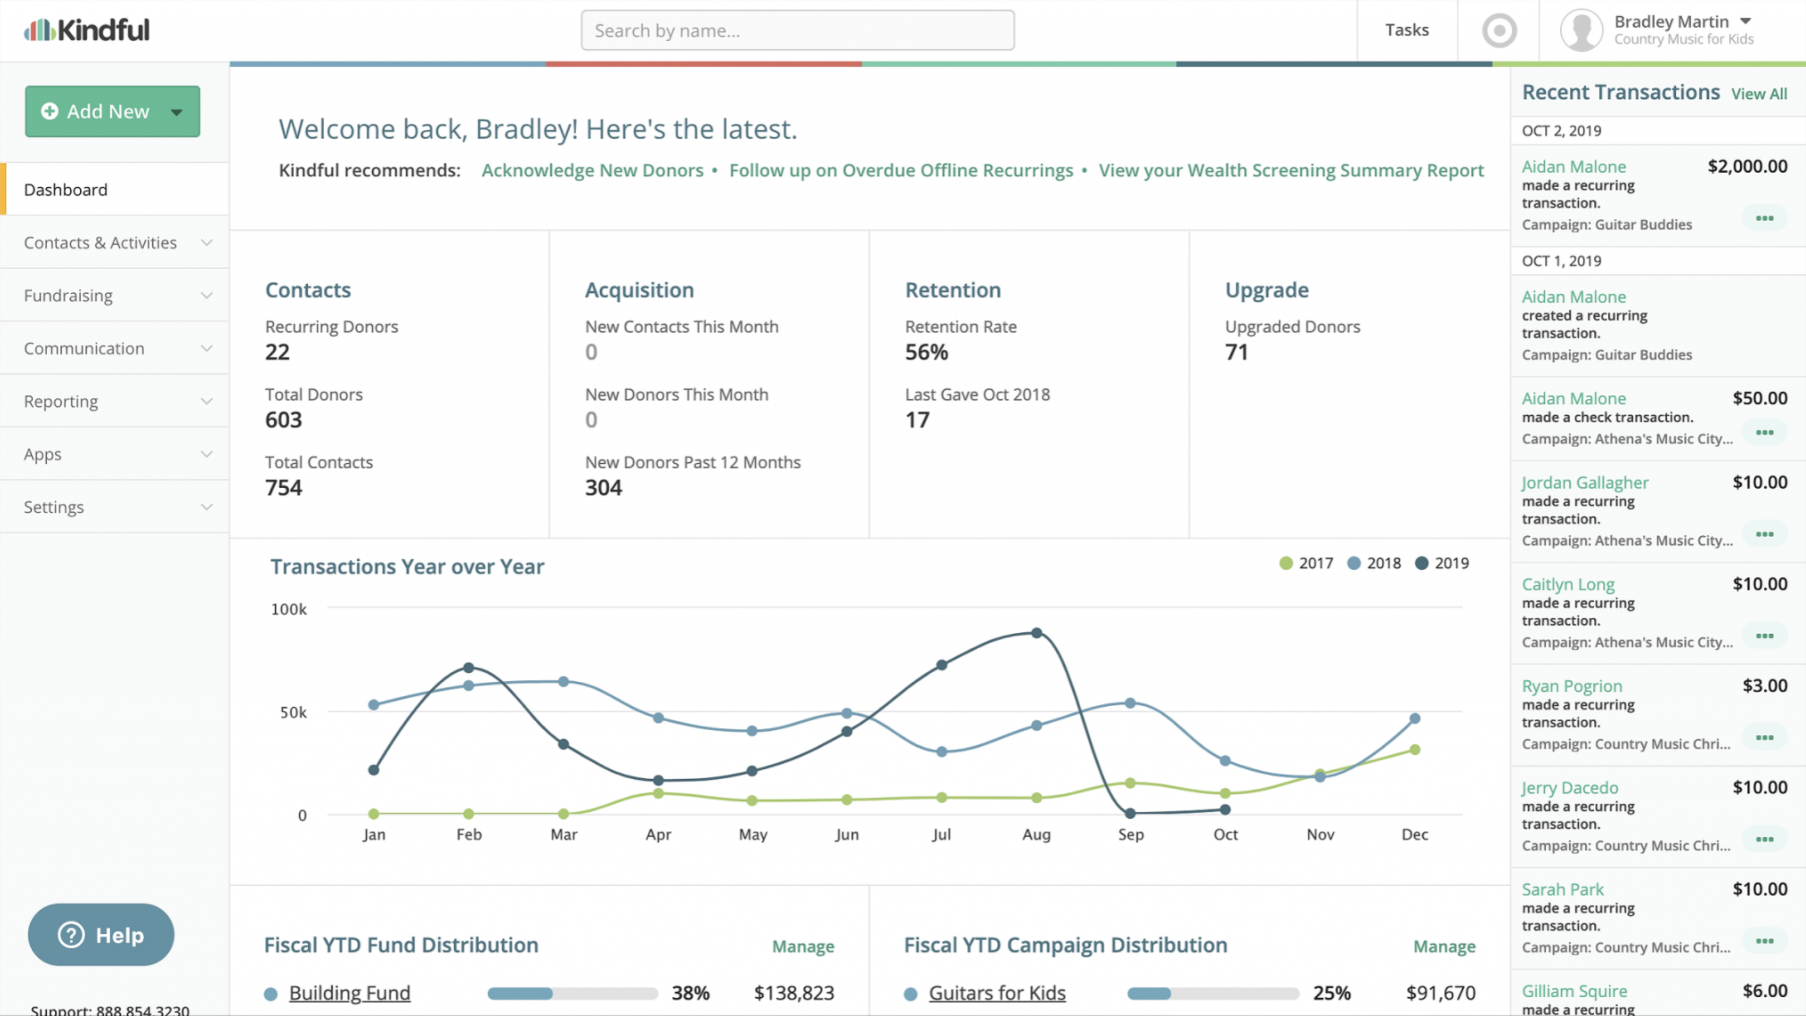
Task: Open the Guitars for Kids campaign link
Action: pos(997,993)
